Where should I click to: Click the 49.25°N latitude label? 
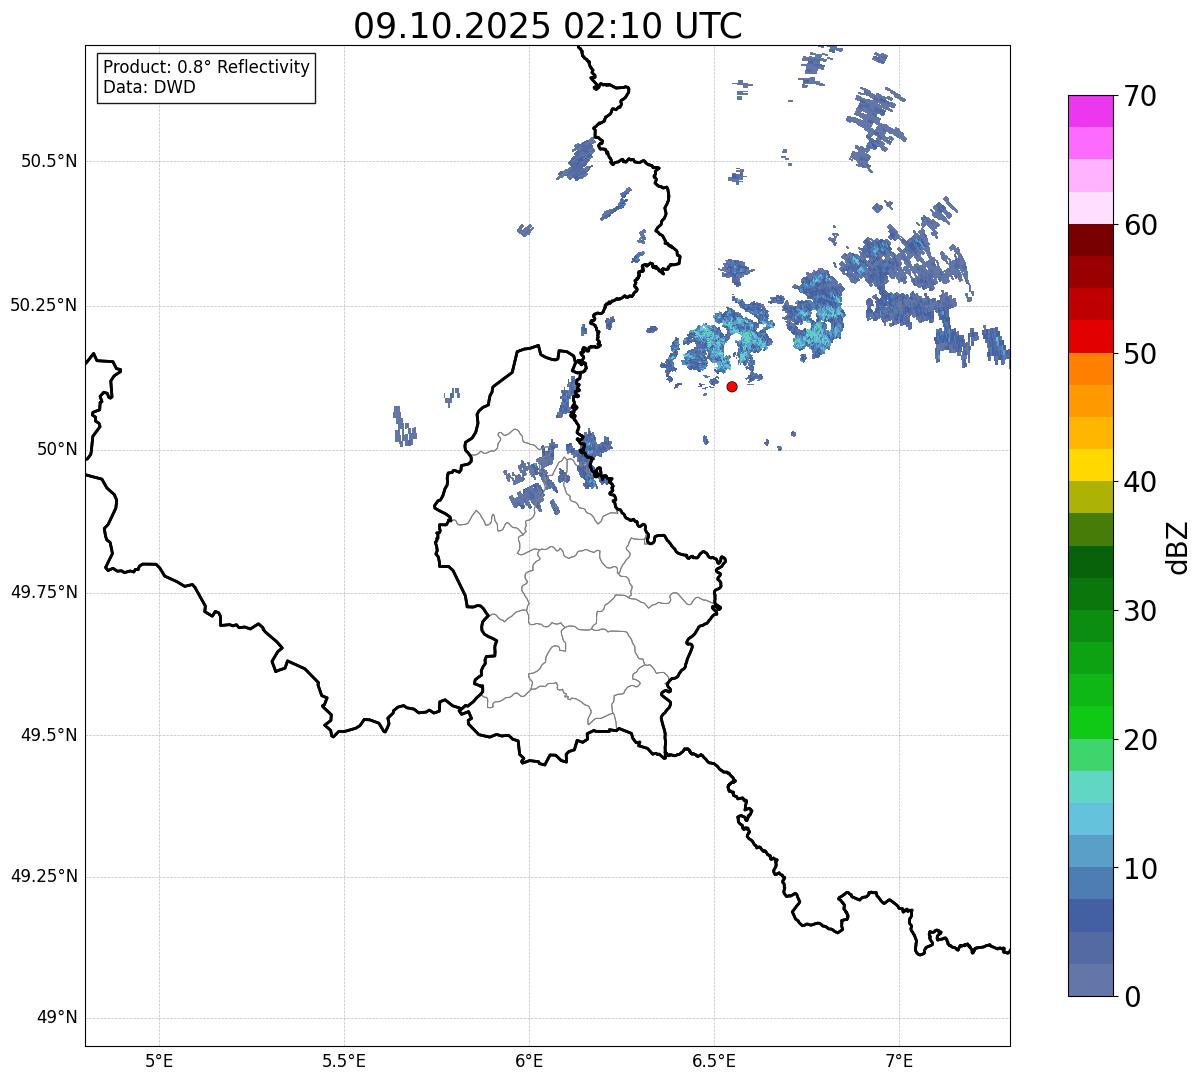pyautogui.click(x=44, y=876)
